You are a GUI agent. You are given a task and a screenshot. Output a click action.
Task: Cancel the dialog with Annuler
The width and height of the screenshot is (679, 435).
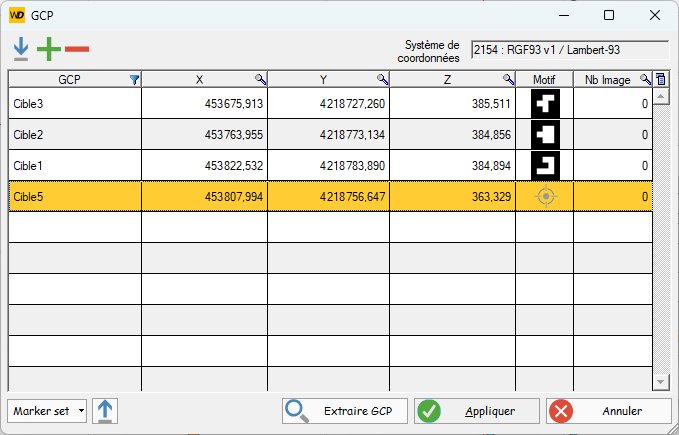coord(608,411)
